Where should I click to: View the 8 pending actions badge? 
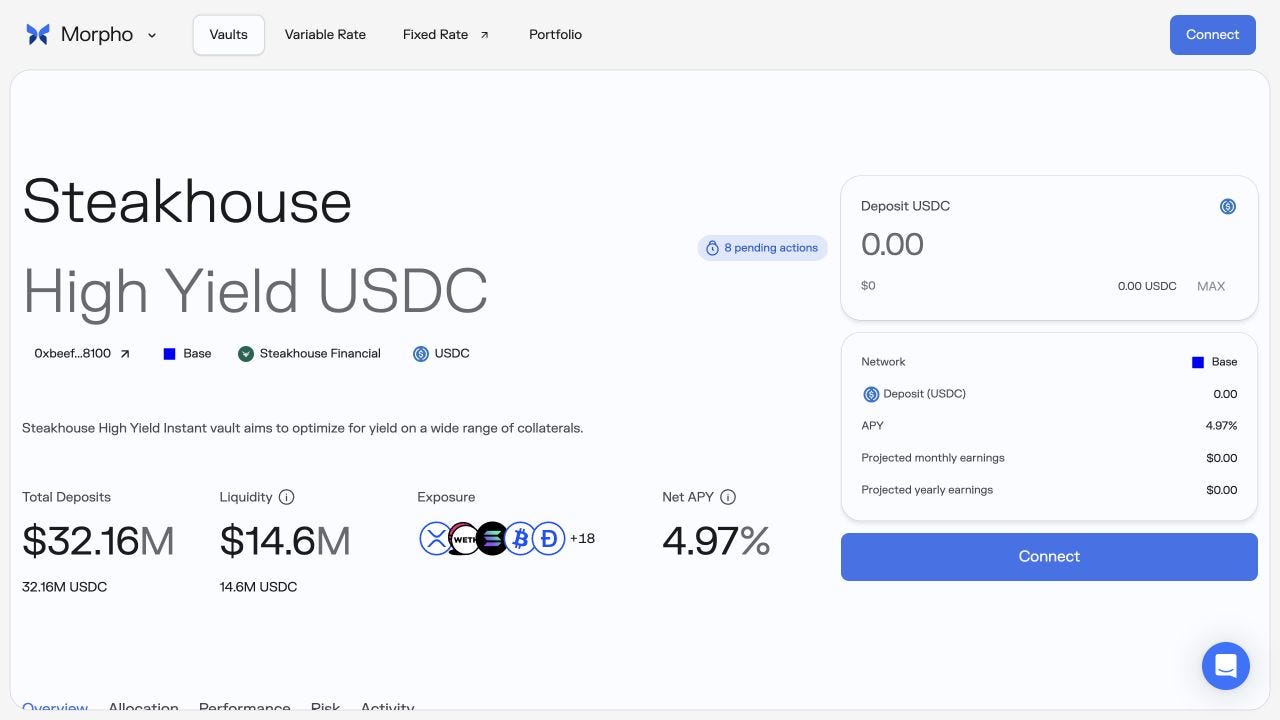(x=762, y=248)
